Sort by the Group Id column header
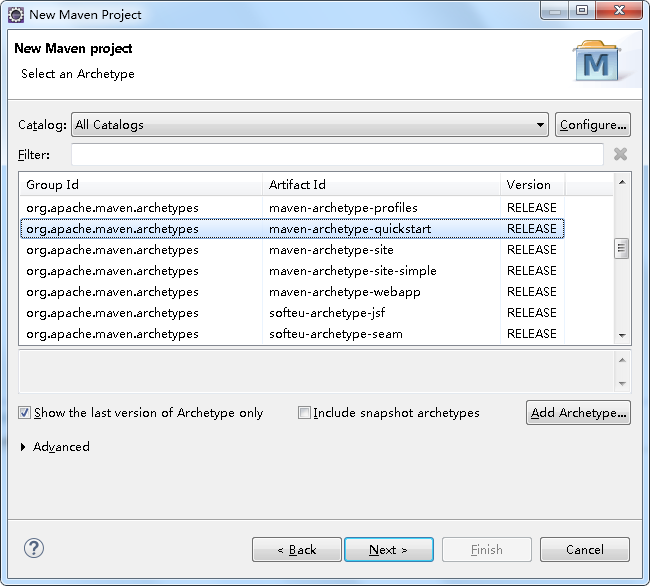Image resolution: width=650 pixels, height=586 pixels. [x=141, y=184]
